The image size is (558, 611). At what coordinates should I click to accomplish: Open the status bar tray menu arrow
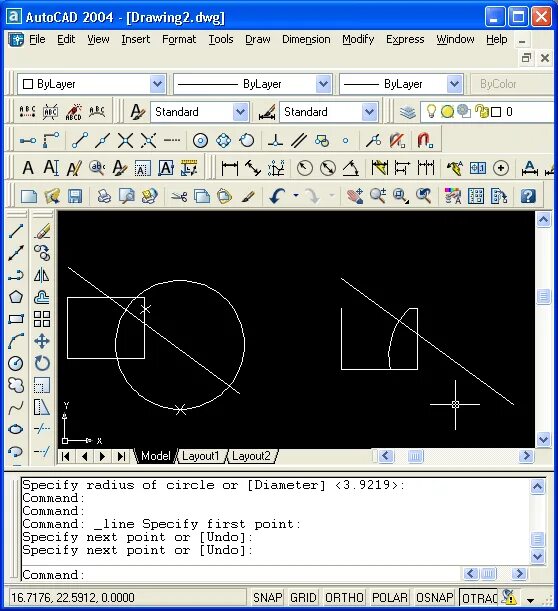[x=530, y=600]
